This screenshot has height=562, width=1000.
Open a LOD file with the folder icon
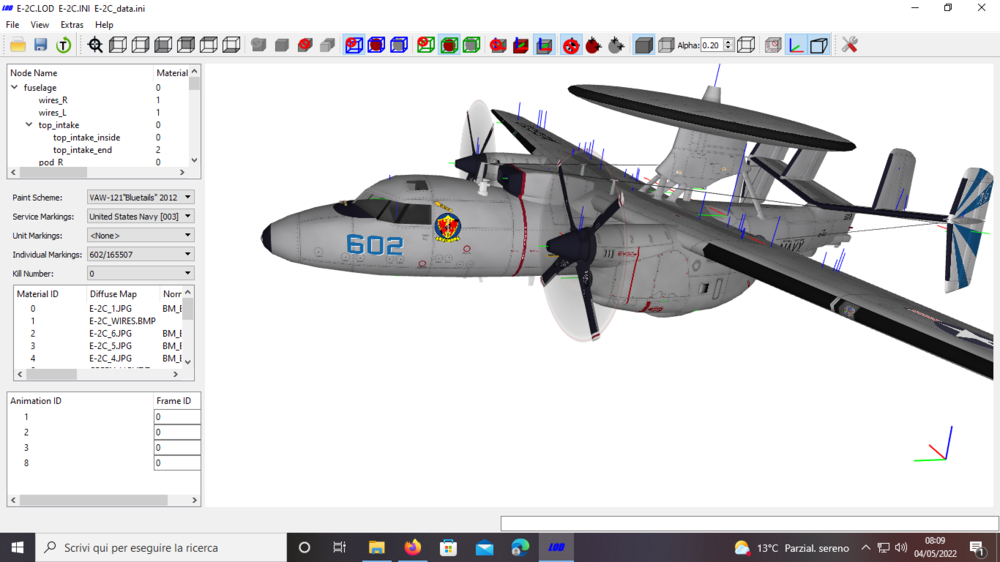18,45
